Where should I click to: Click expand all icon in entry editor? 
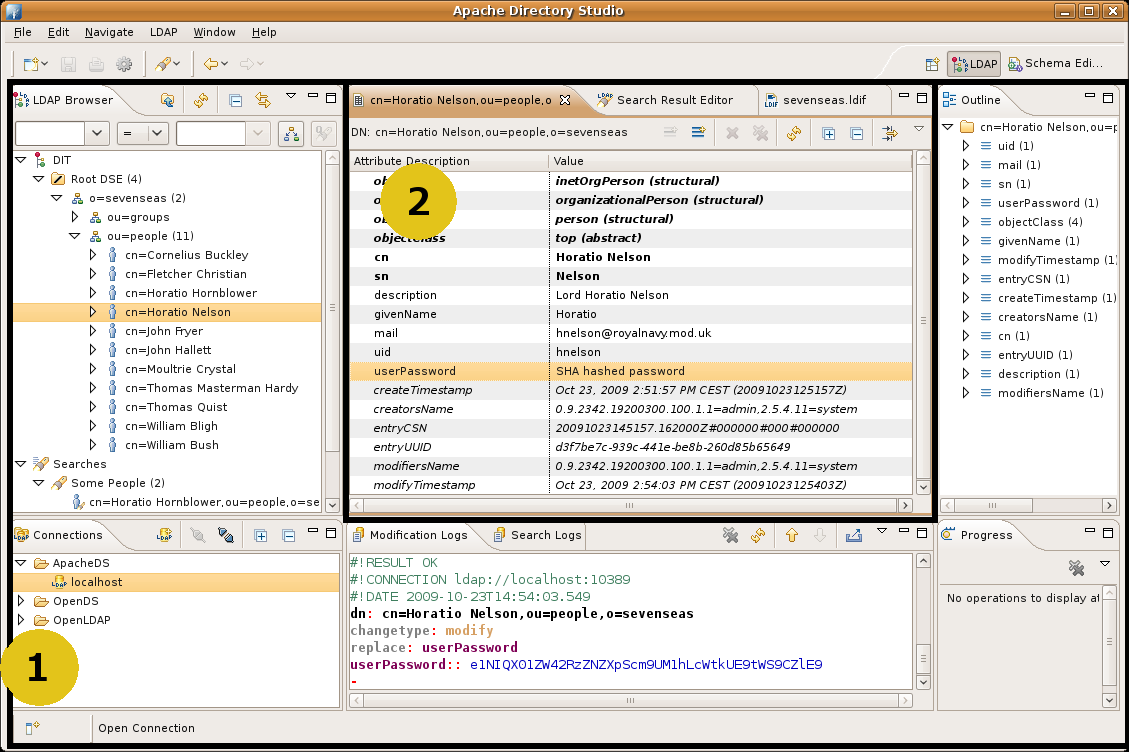tap(828, 132)
